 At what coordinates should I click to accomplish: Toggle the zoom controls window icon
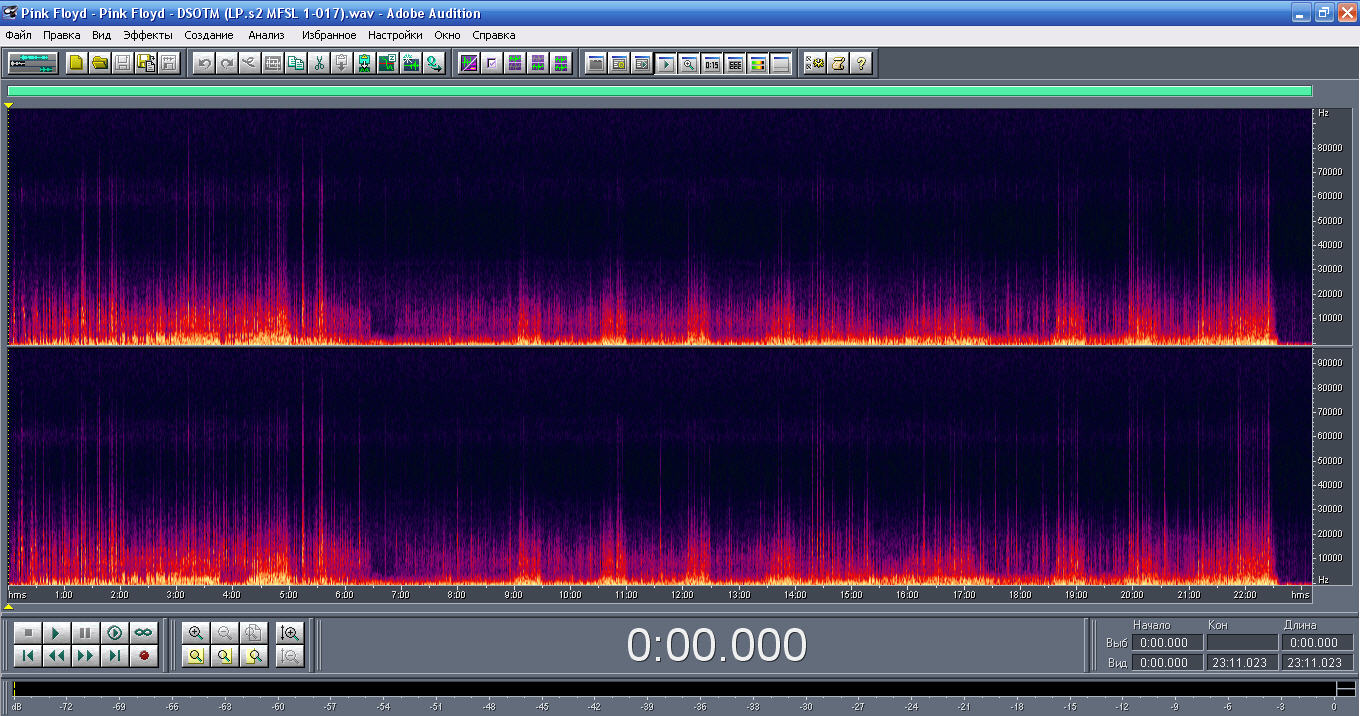click(x=689, y=63)
